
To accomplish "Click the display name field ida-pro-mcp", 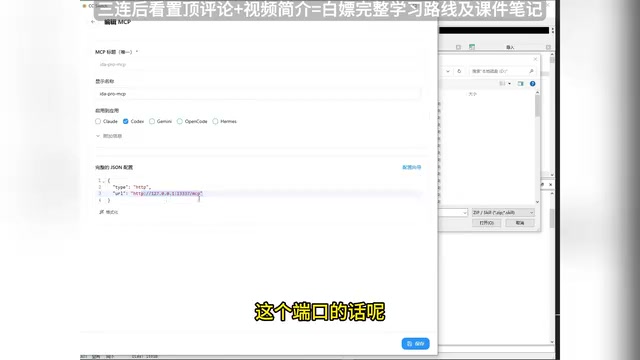I will [x=257, y=94].
